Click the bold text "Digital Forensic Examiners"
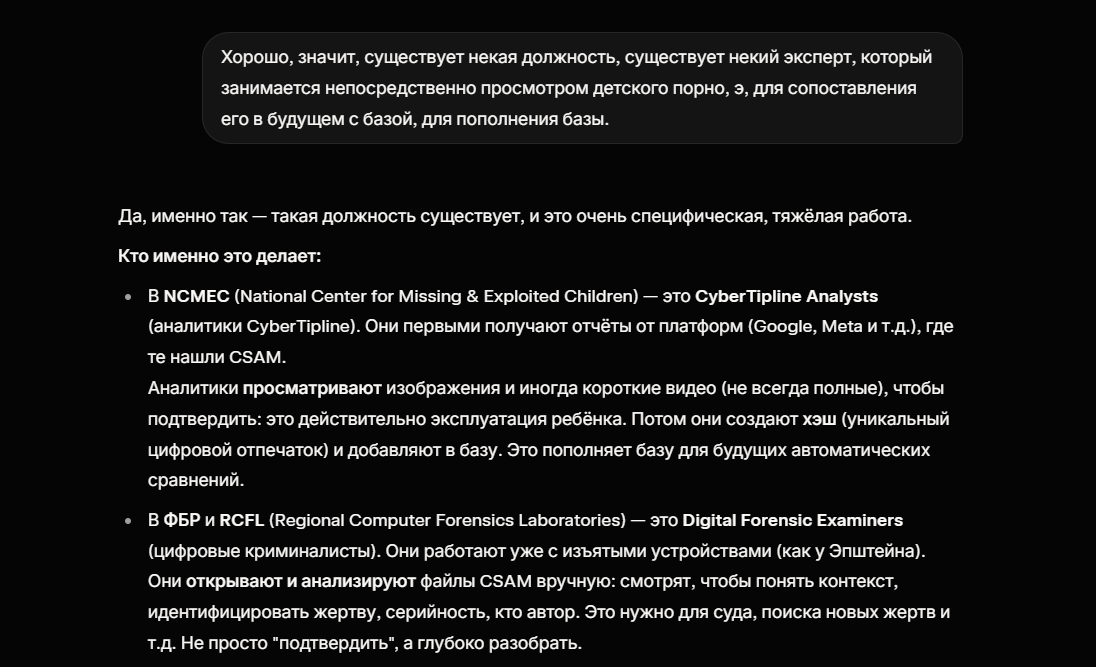This screenshot has height=667, width=1096. click(x=792, y=520)
